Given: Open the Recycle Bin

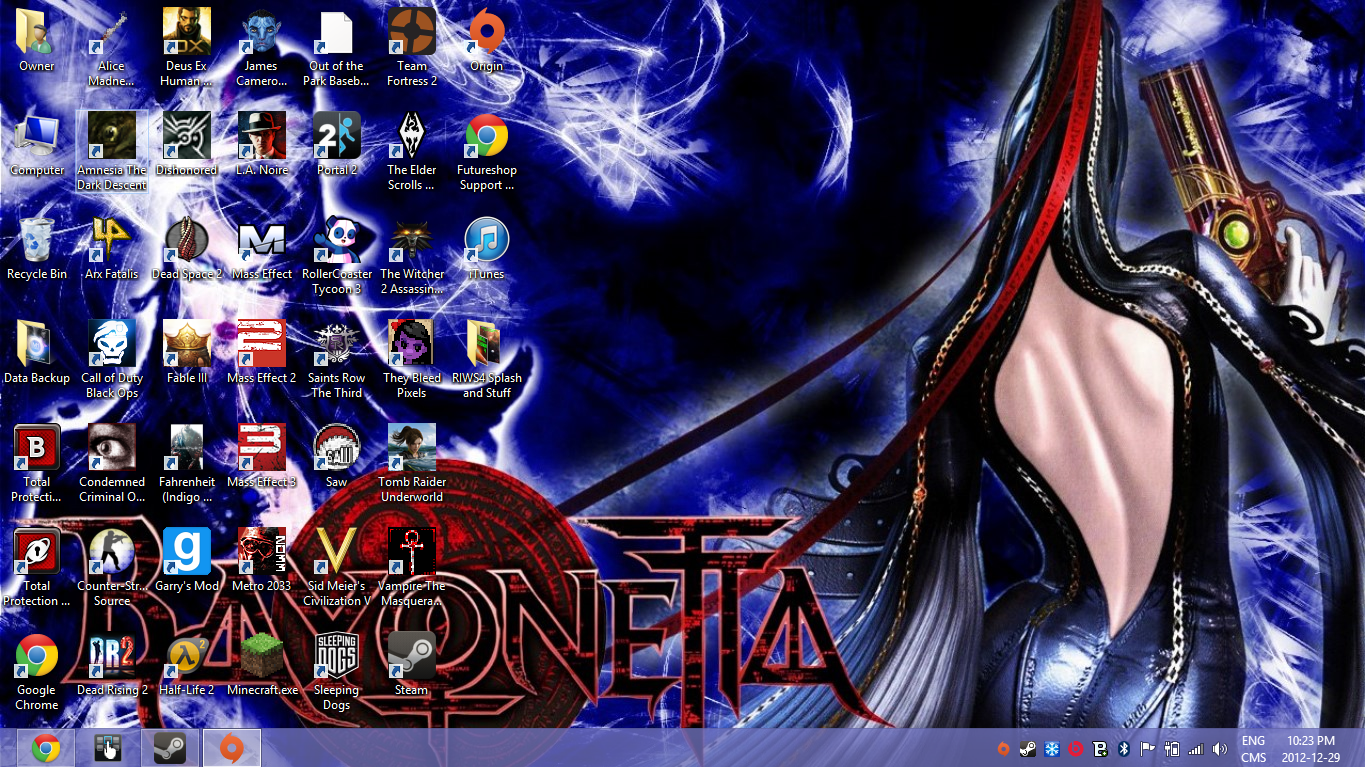Looking at the screenshot, I should pyautogui.click(x=37, y=241).
